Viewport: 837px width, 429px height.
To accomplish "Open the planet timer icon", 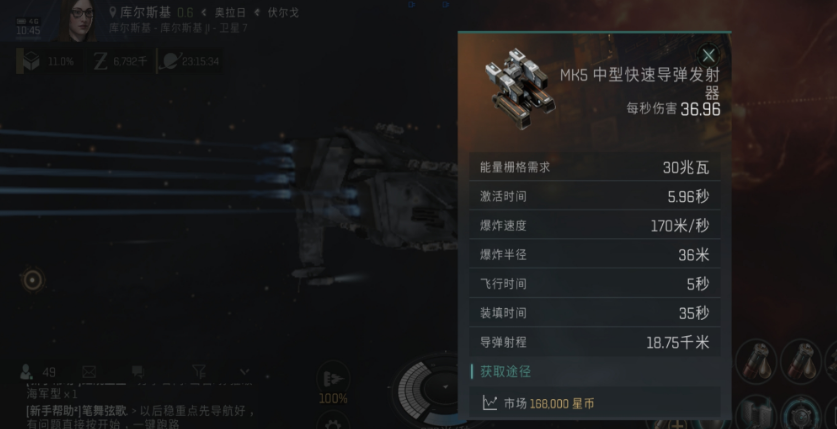I will click(169, 61).
